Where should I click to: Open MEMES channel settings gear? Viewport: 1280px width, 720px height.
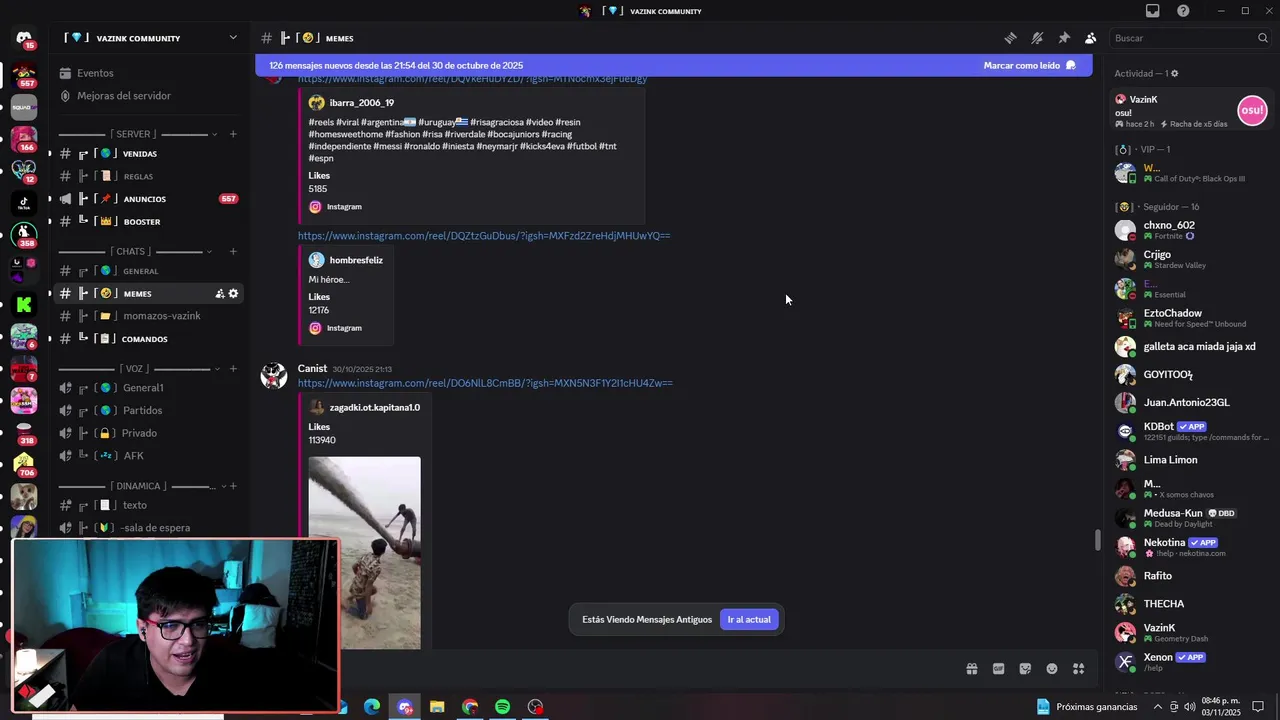coord(233,293)
